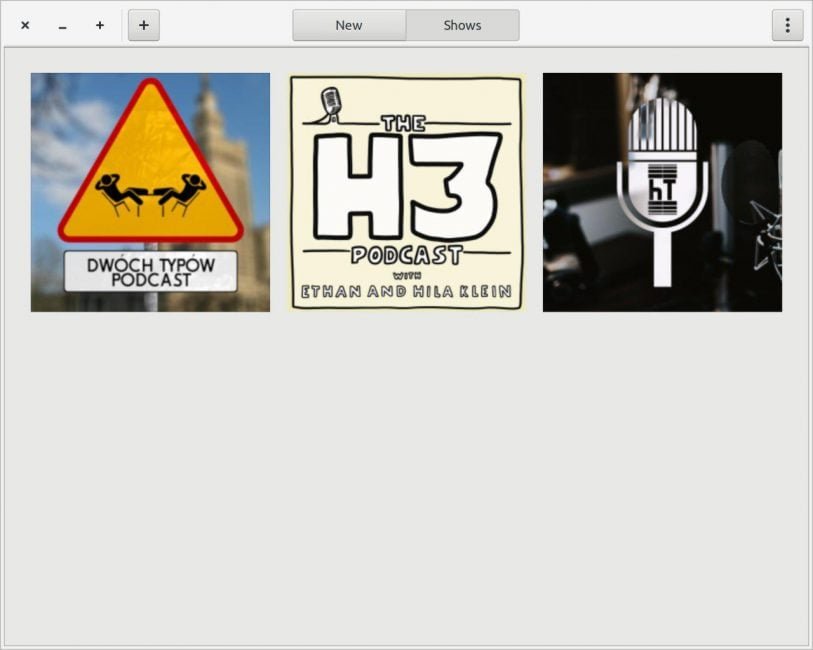Open the hT microphone podcast cover
Screen dimensions: 813x650
[662, 192]
